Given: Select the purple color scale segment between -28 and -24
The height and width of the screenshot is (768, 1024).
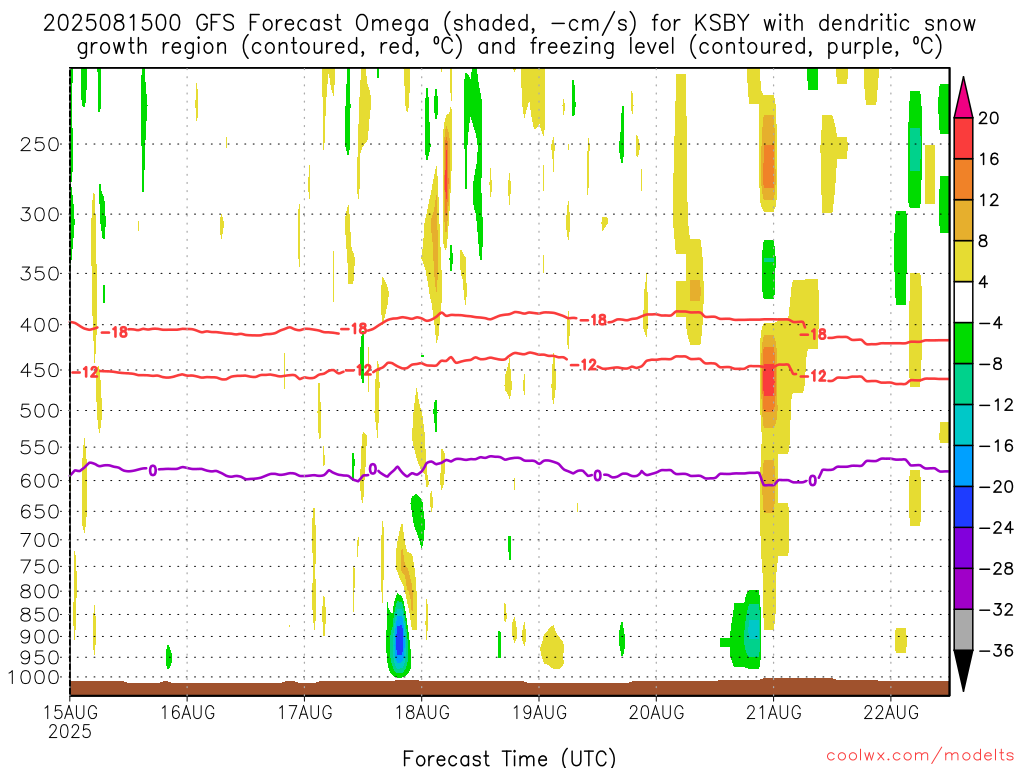Looking at the screenshot, I should coord(963,548).
